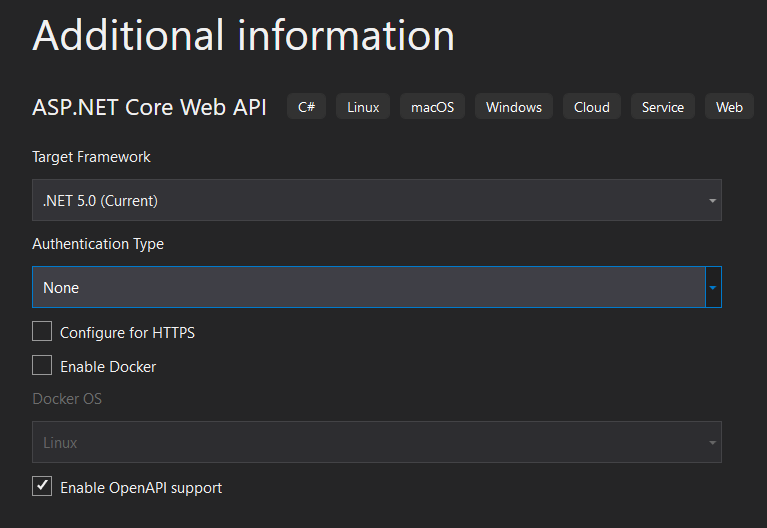Click the Windows platform tag
Image resolution: width=767 pixels, height=528 pixels.
click(514, 107)
